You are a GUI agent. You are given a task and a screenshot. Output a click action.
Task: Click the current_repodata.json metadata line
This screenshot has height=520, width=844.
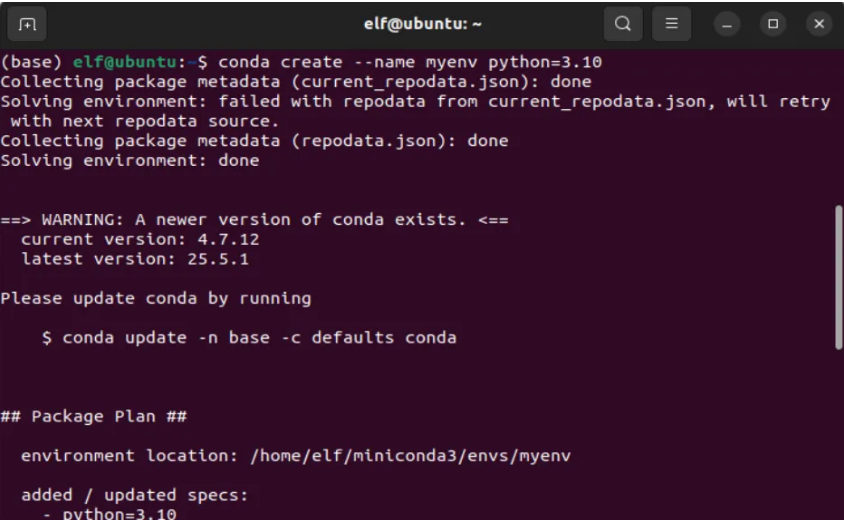(296, 82)
